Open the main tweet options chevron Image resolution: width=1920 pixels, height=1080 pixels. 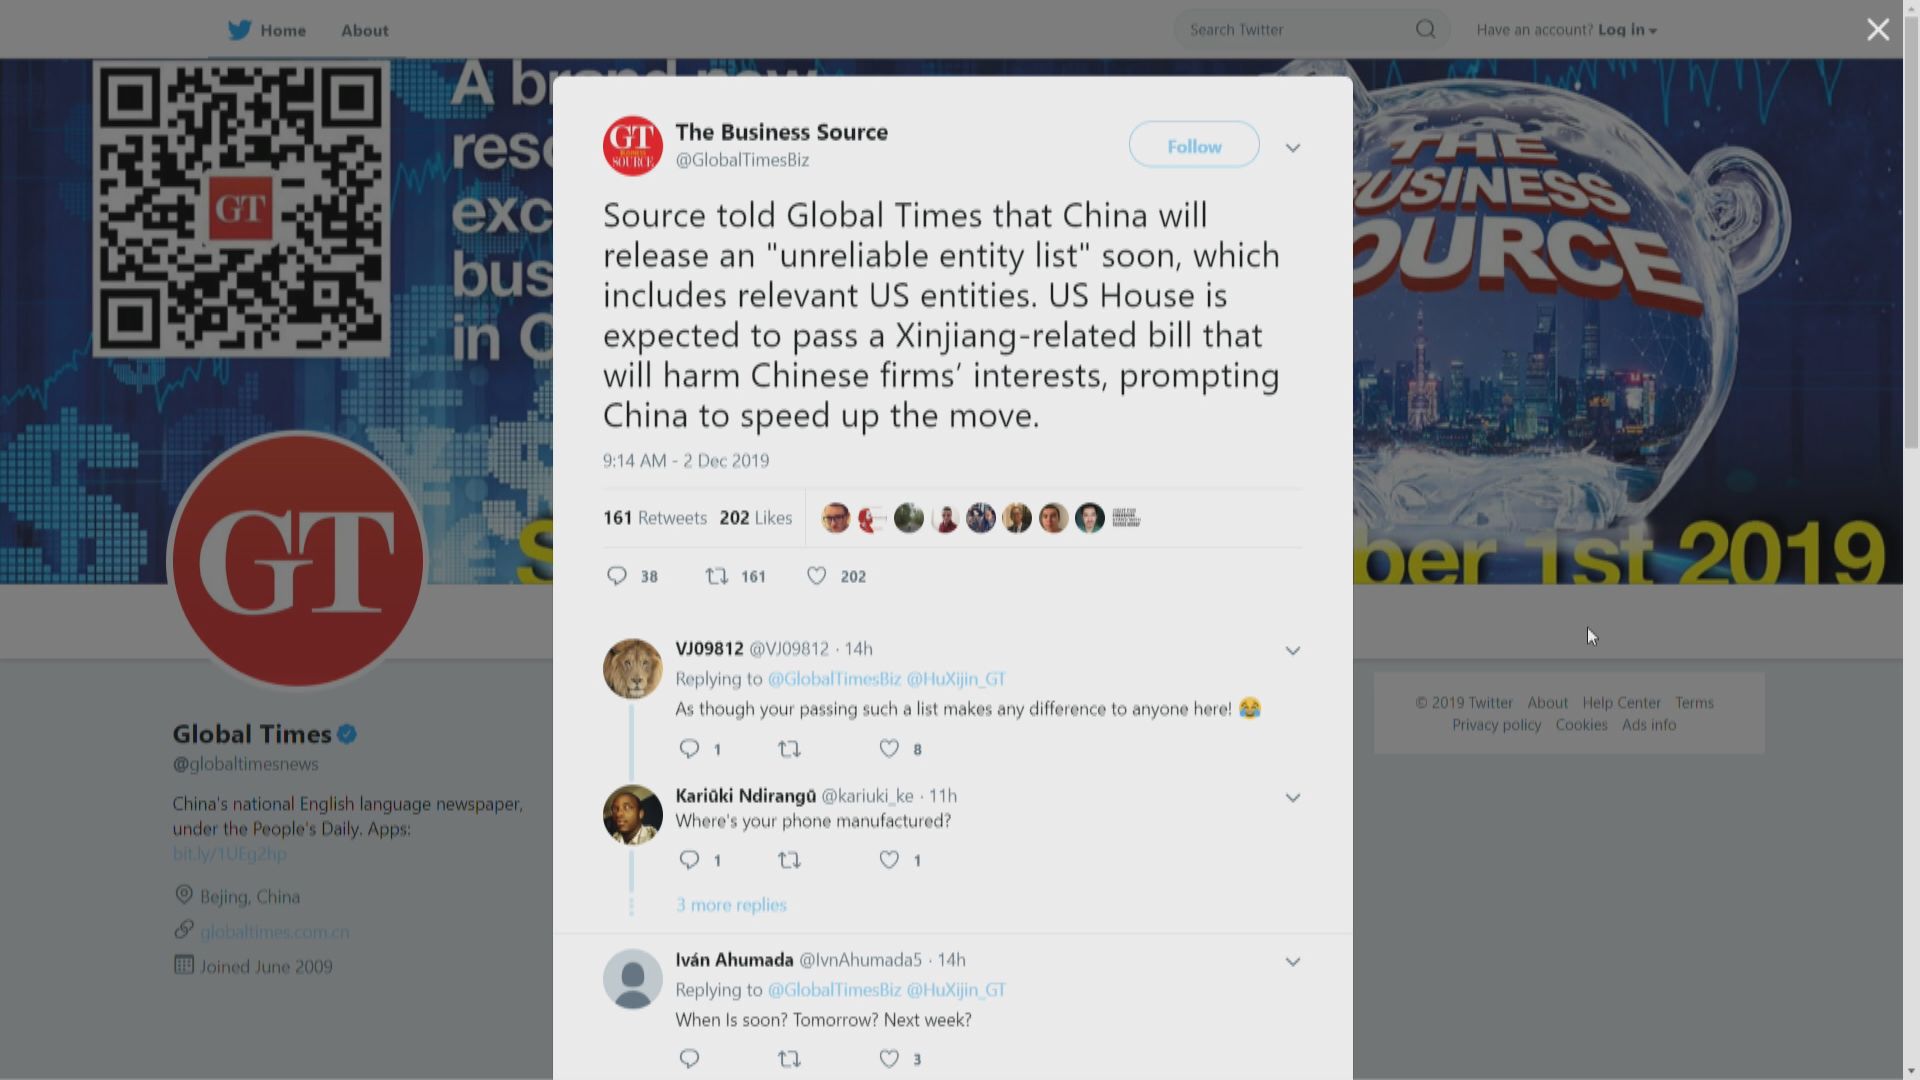tap(1293, 148)
